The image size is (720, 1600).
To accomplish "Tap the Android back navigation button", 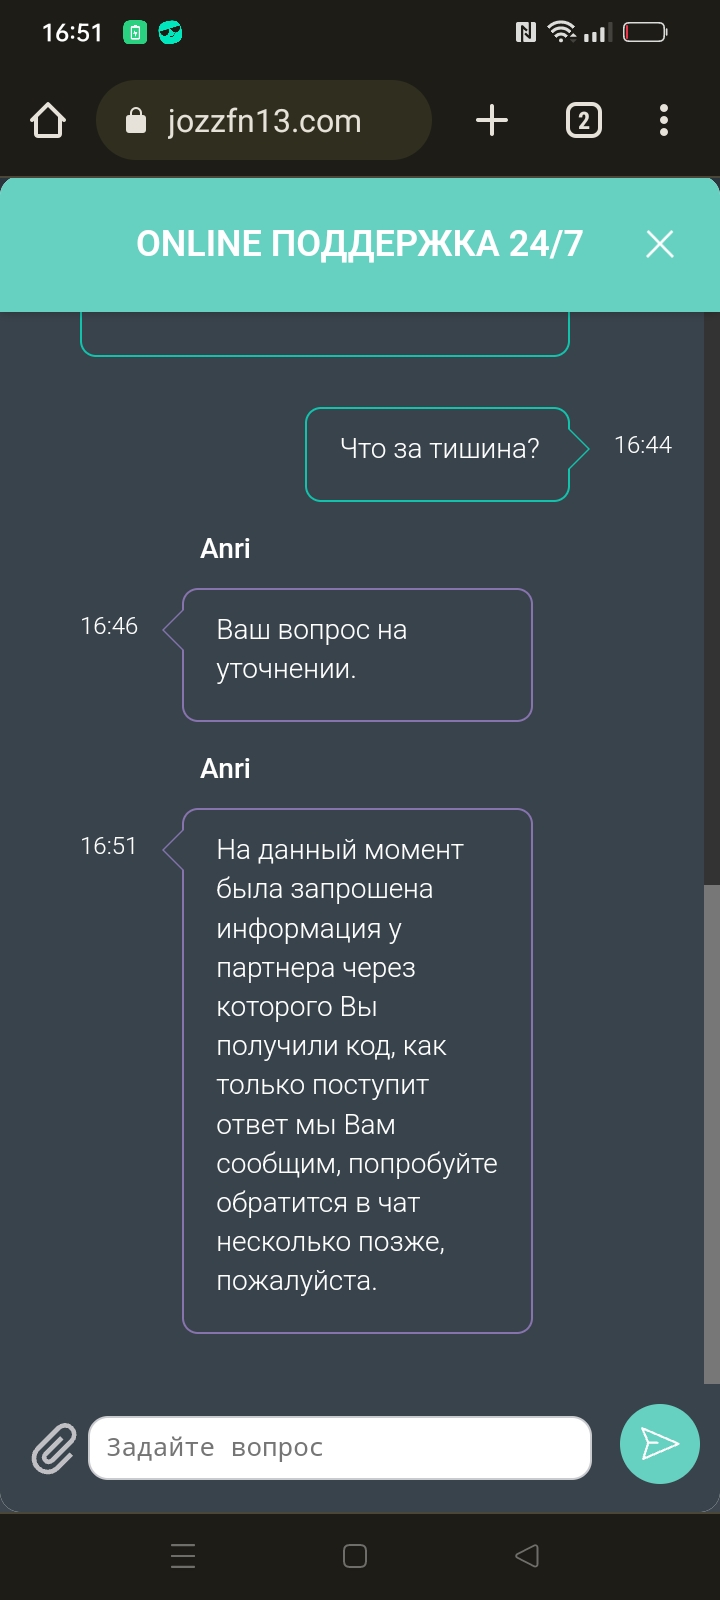I will 527,1555.
